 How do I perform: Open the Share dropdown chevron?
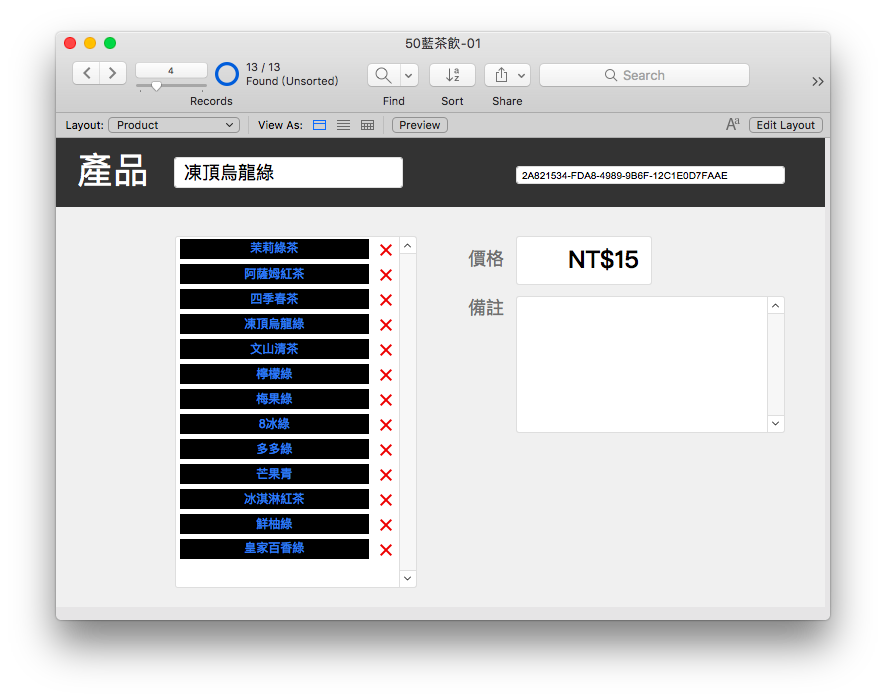pos(522,75)
